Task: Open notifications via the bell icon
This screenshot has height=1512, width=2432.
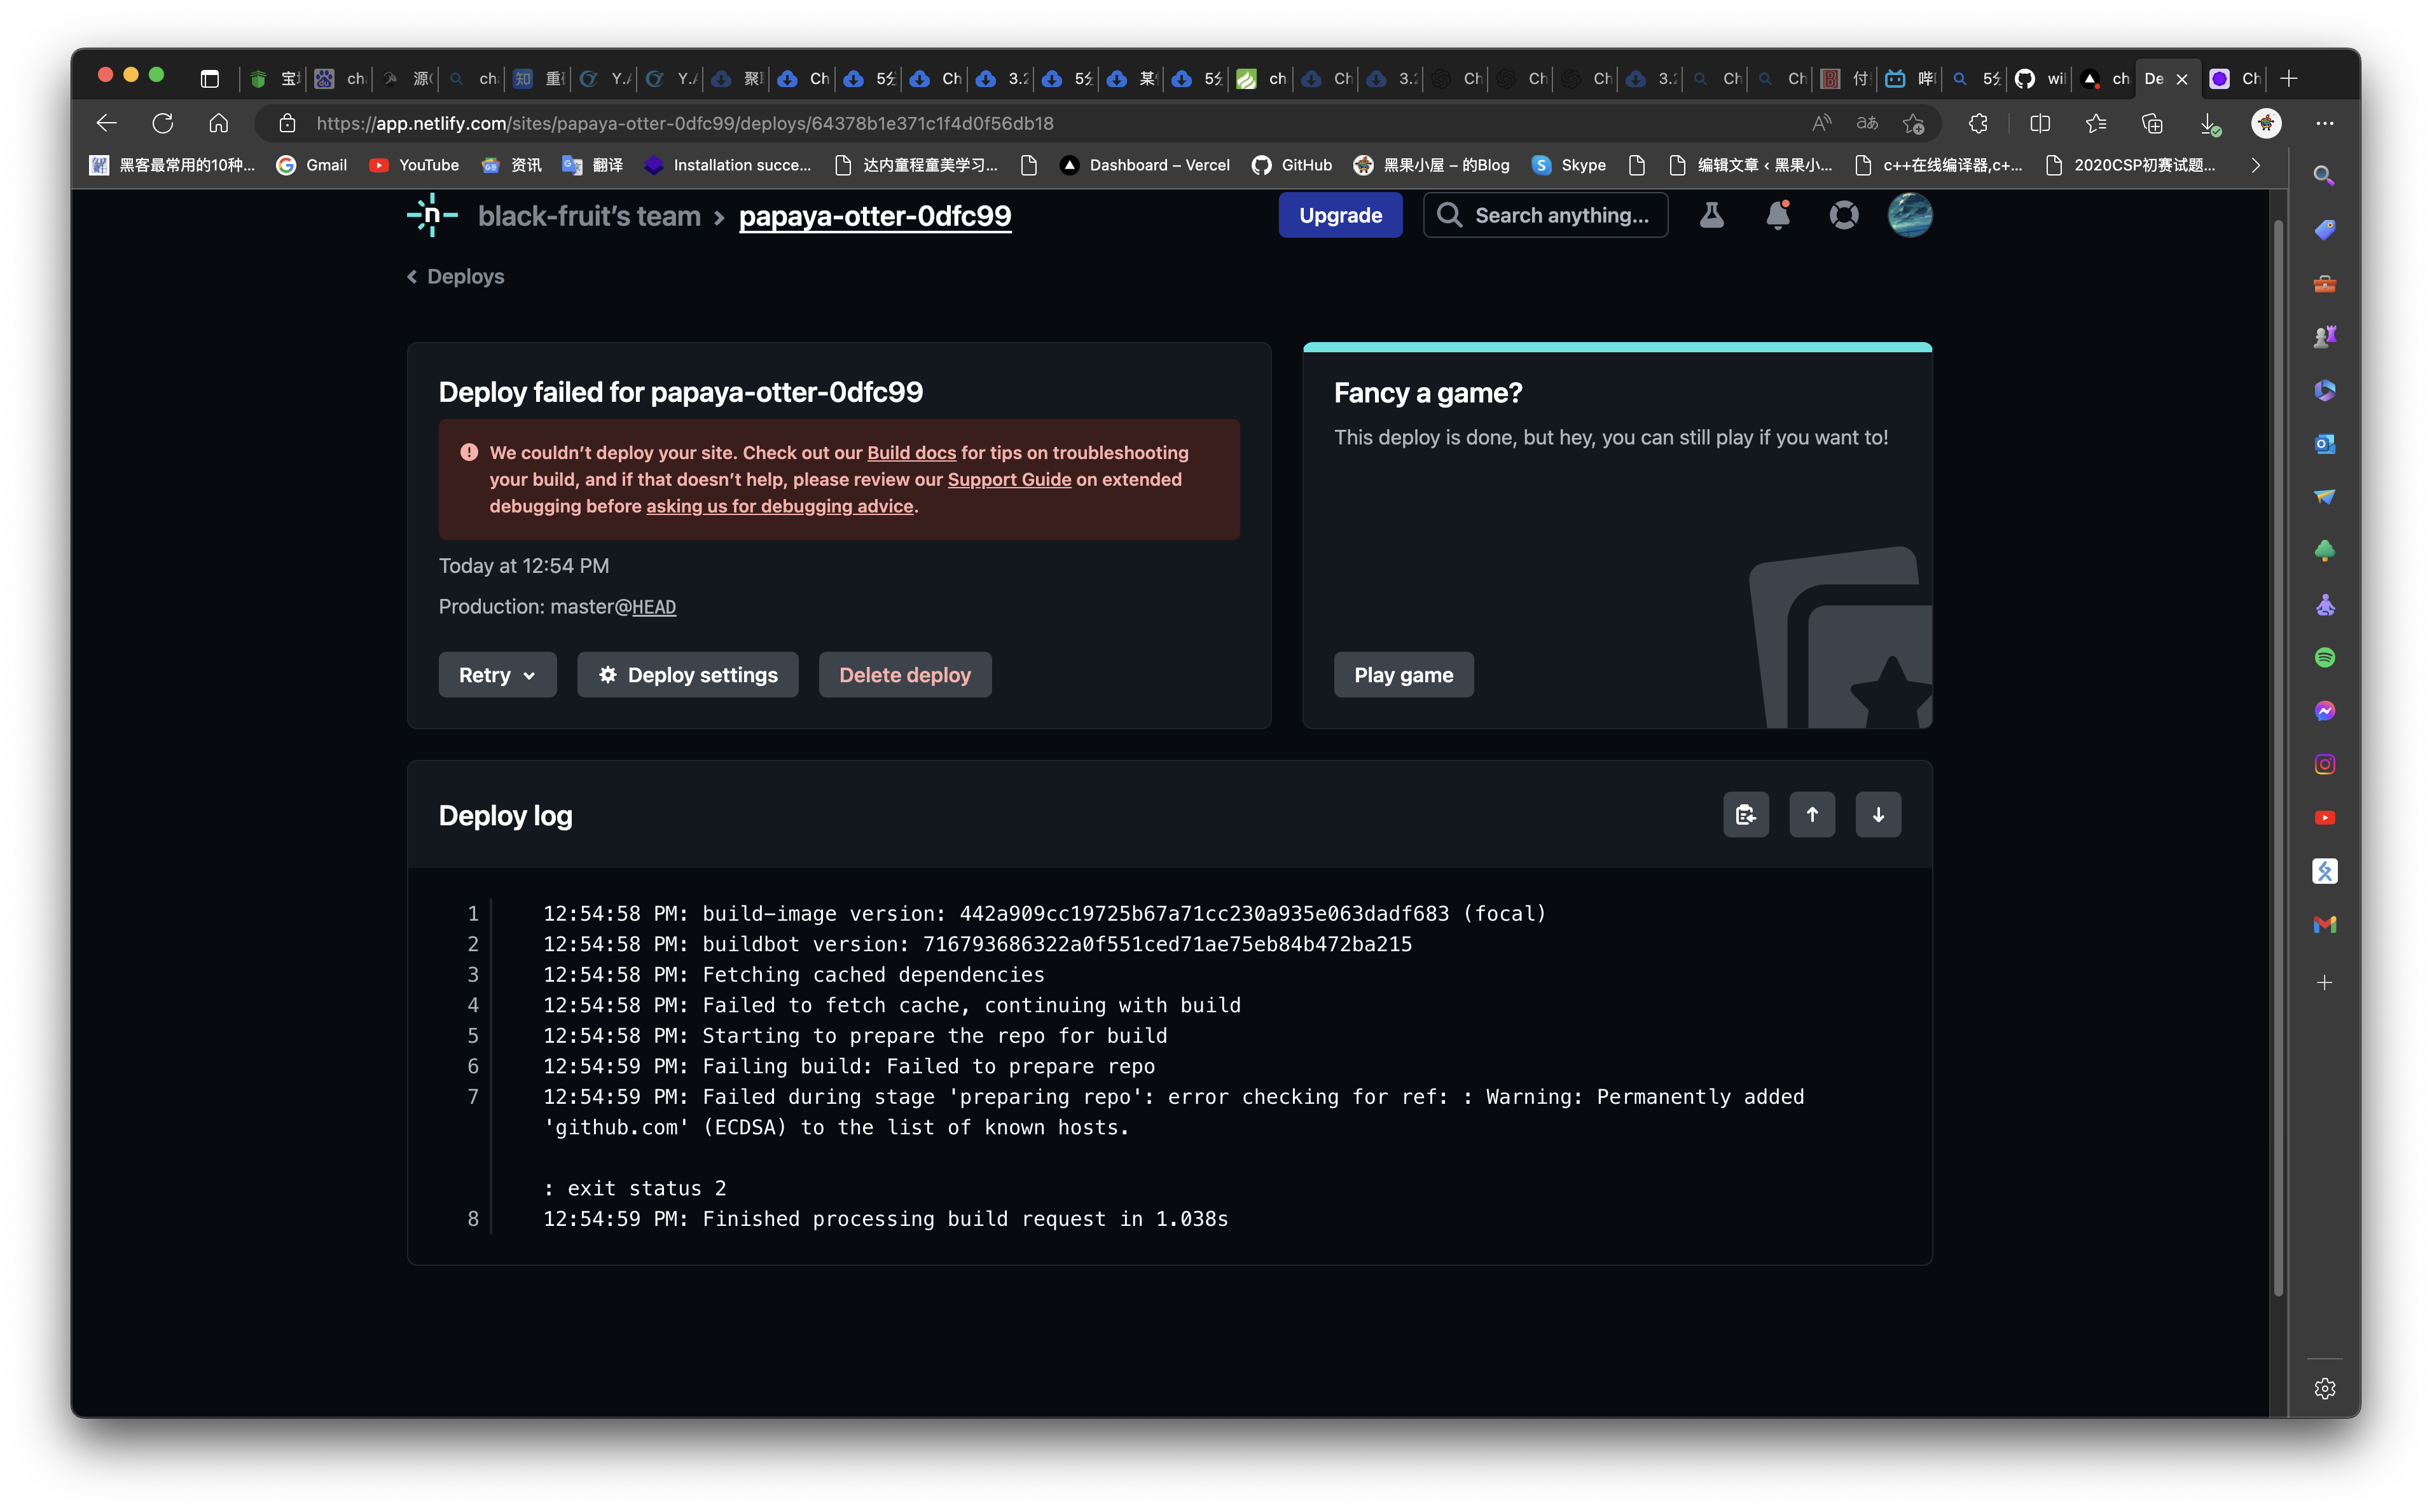Action: point(1777,214)
